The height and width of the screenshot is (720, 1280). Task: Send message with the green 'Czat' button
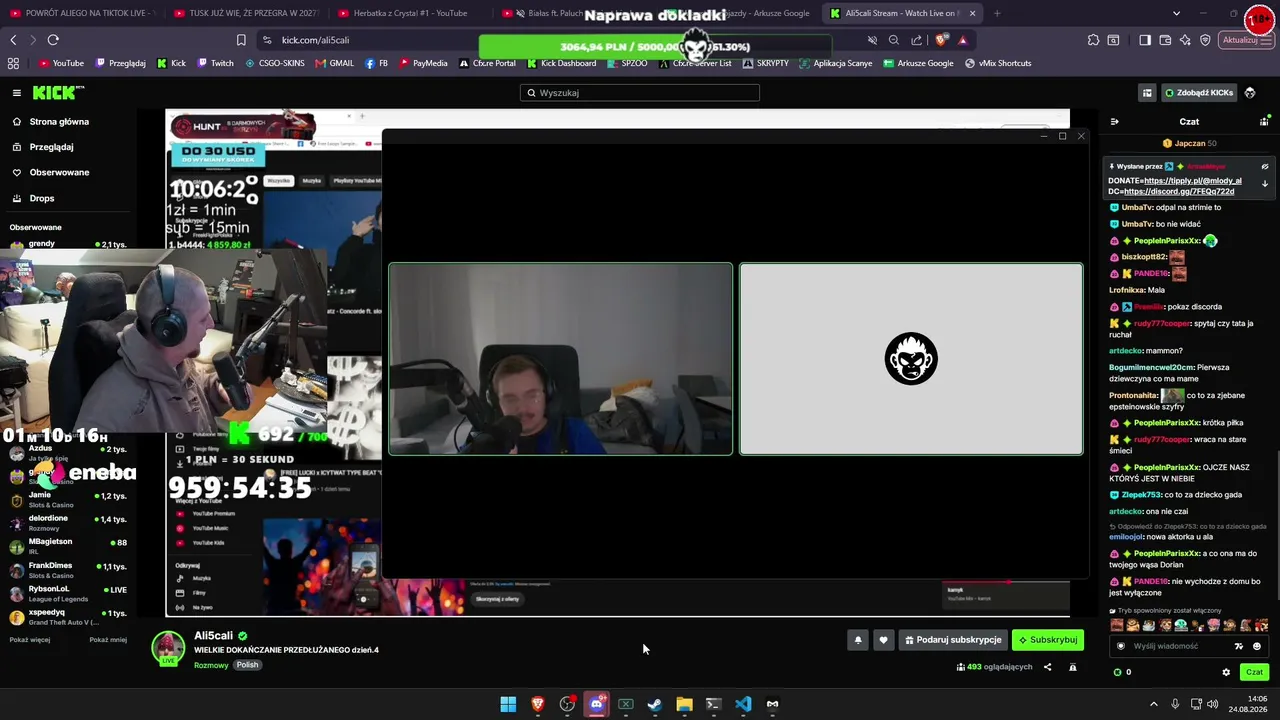click(1254, 672)
